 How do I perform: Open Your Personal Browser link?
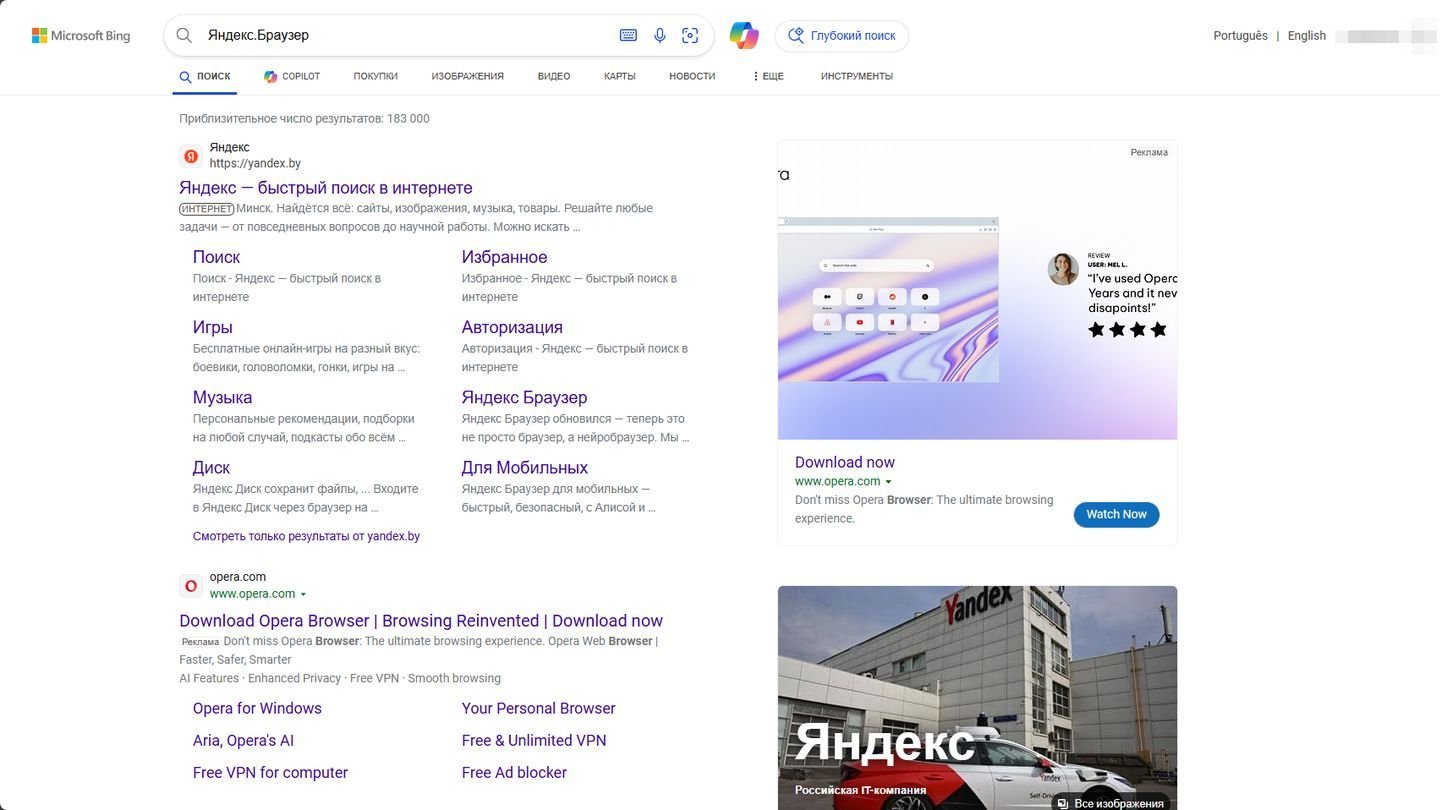click(538, 708)
